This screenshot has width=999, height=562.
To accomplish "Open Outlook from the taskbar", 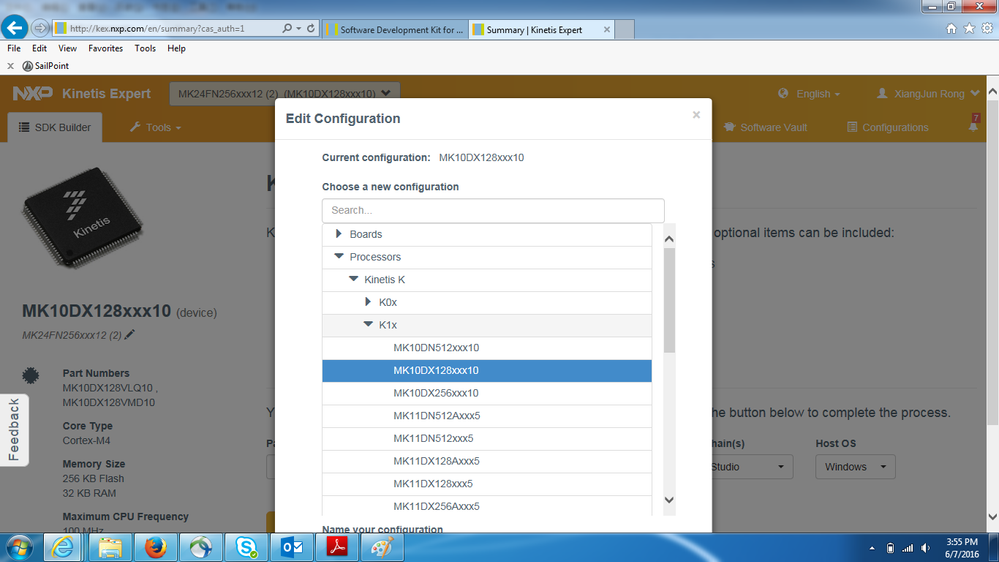I will click(292, 547).
